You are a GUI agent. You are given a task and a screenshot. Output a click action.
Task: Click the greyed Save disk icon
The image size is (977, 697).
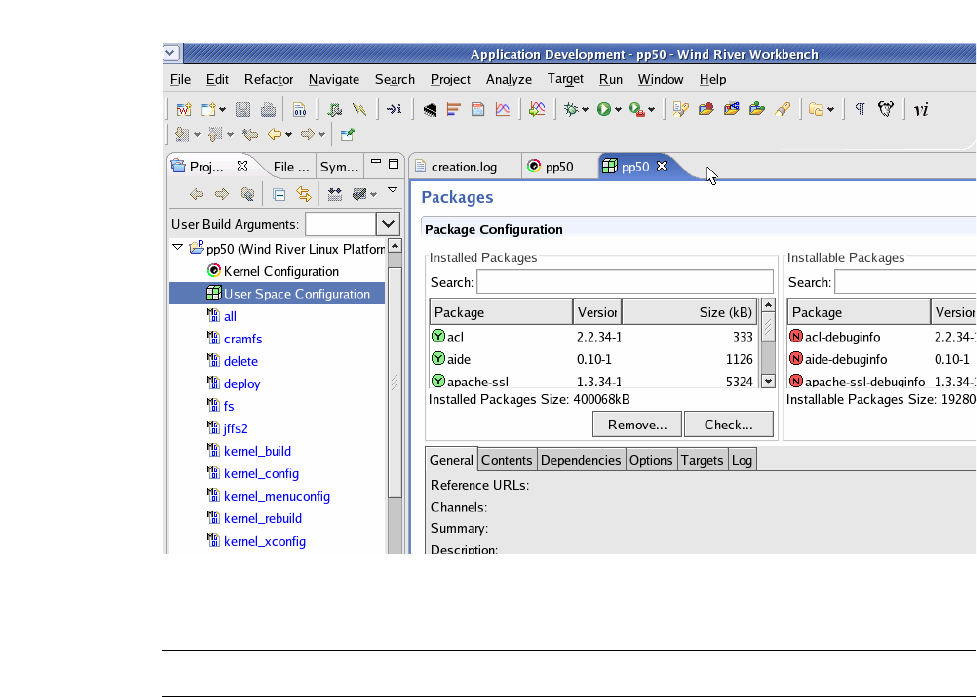(243, 110)
